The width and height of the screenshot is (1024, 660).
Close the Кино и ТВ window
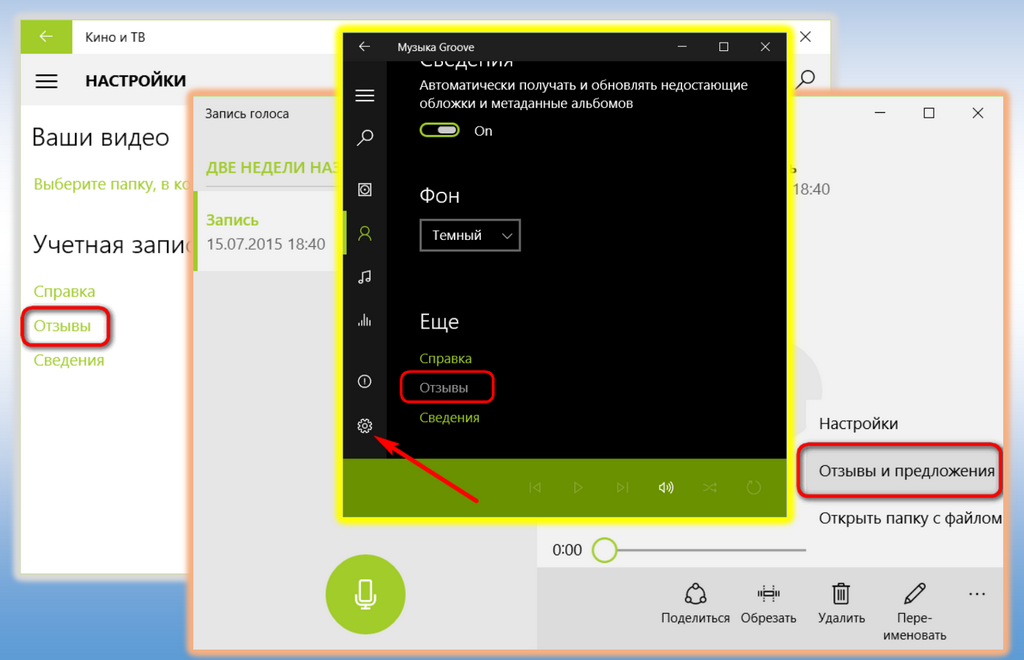pyautogui.click(x=806, y=37)
